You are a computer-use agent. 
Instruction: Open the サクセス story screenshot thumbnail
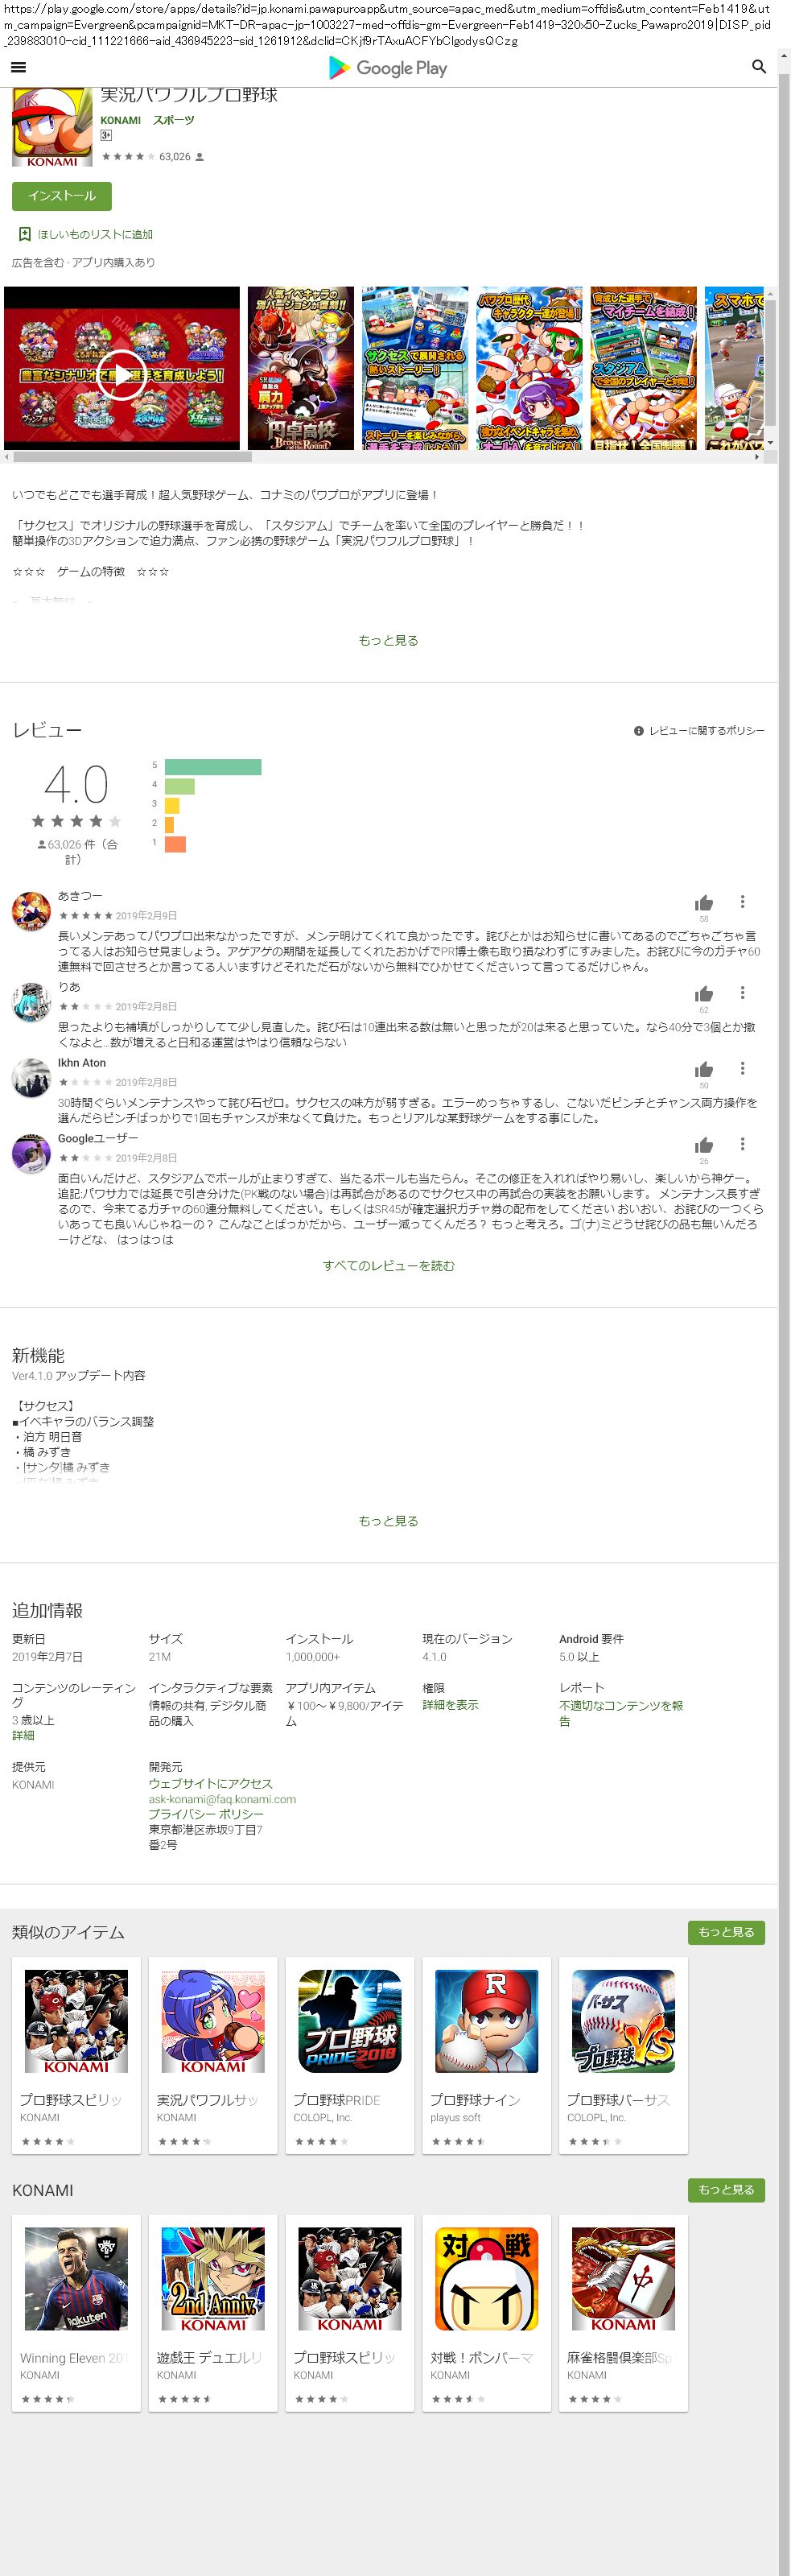point(415,368)
